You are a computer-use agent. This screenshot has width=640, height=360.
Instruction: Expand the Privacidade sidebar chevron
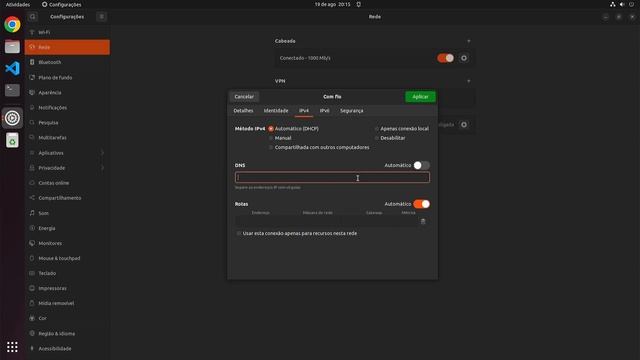point(102,168)
